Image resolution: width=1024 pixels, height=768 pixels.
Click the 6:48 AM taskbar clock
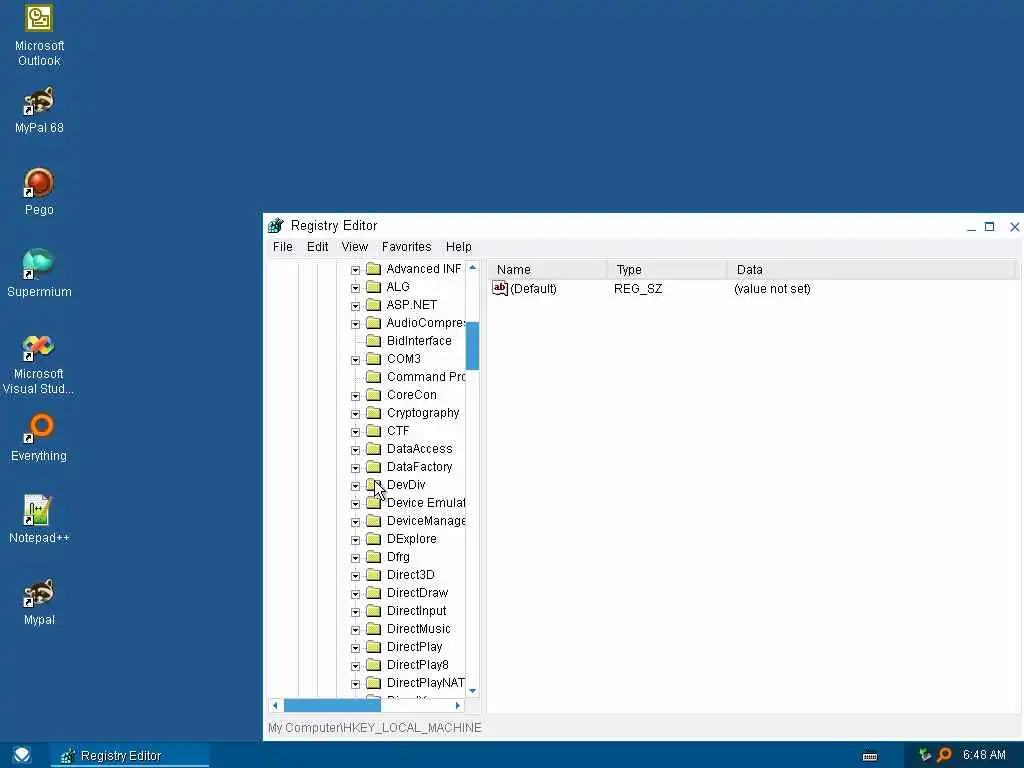pos(984,755)
